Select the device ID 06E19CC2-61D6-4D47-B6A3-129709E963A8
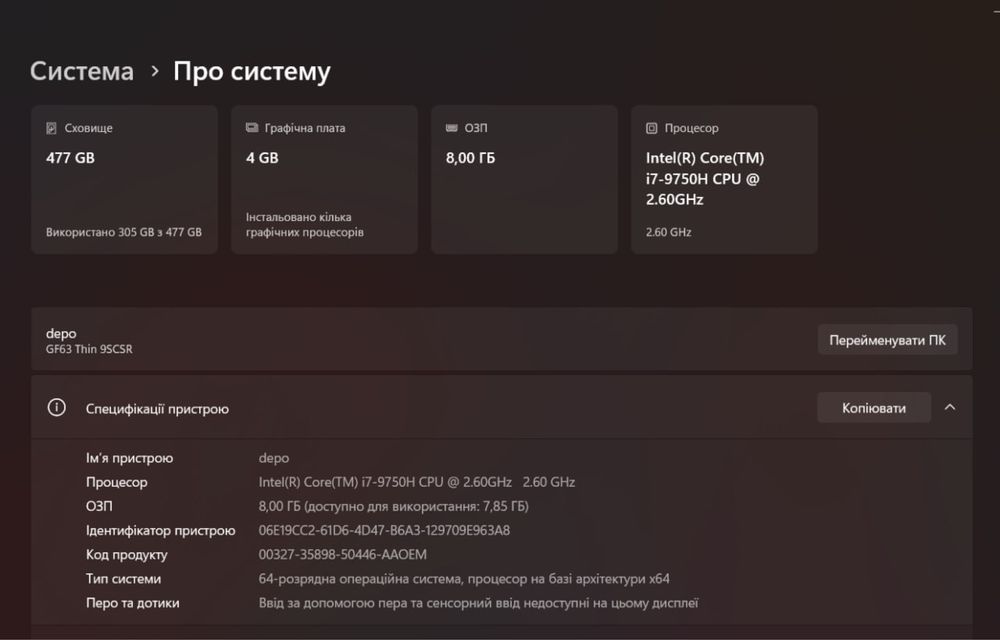This screenshot has width=1000, height=640. [384, 530]
